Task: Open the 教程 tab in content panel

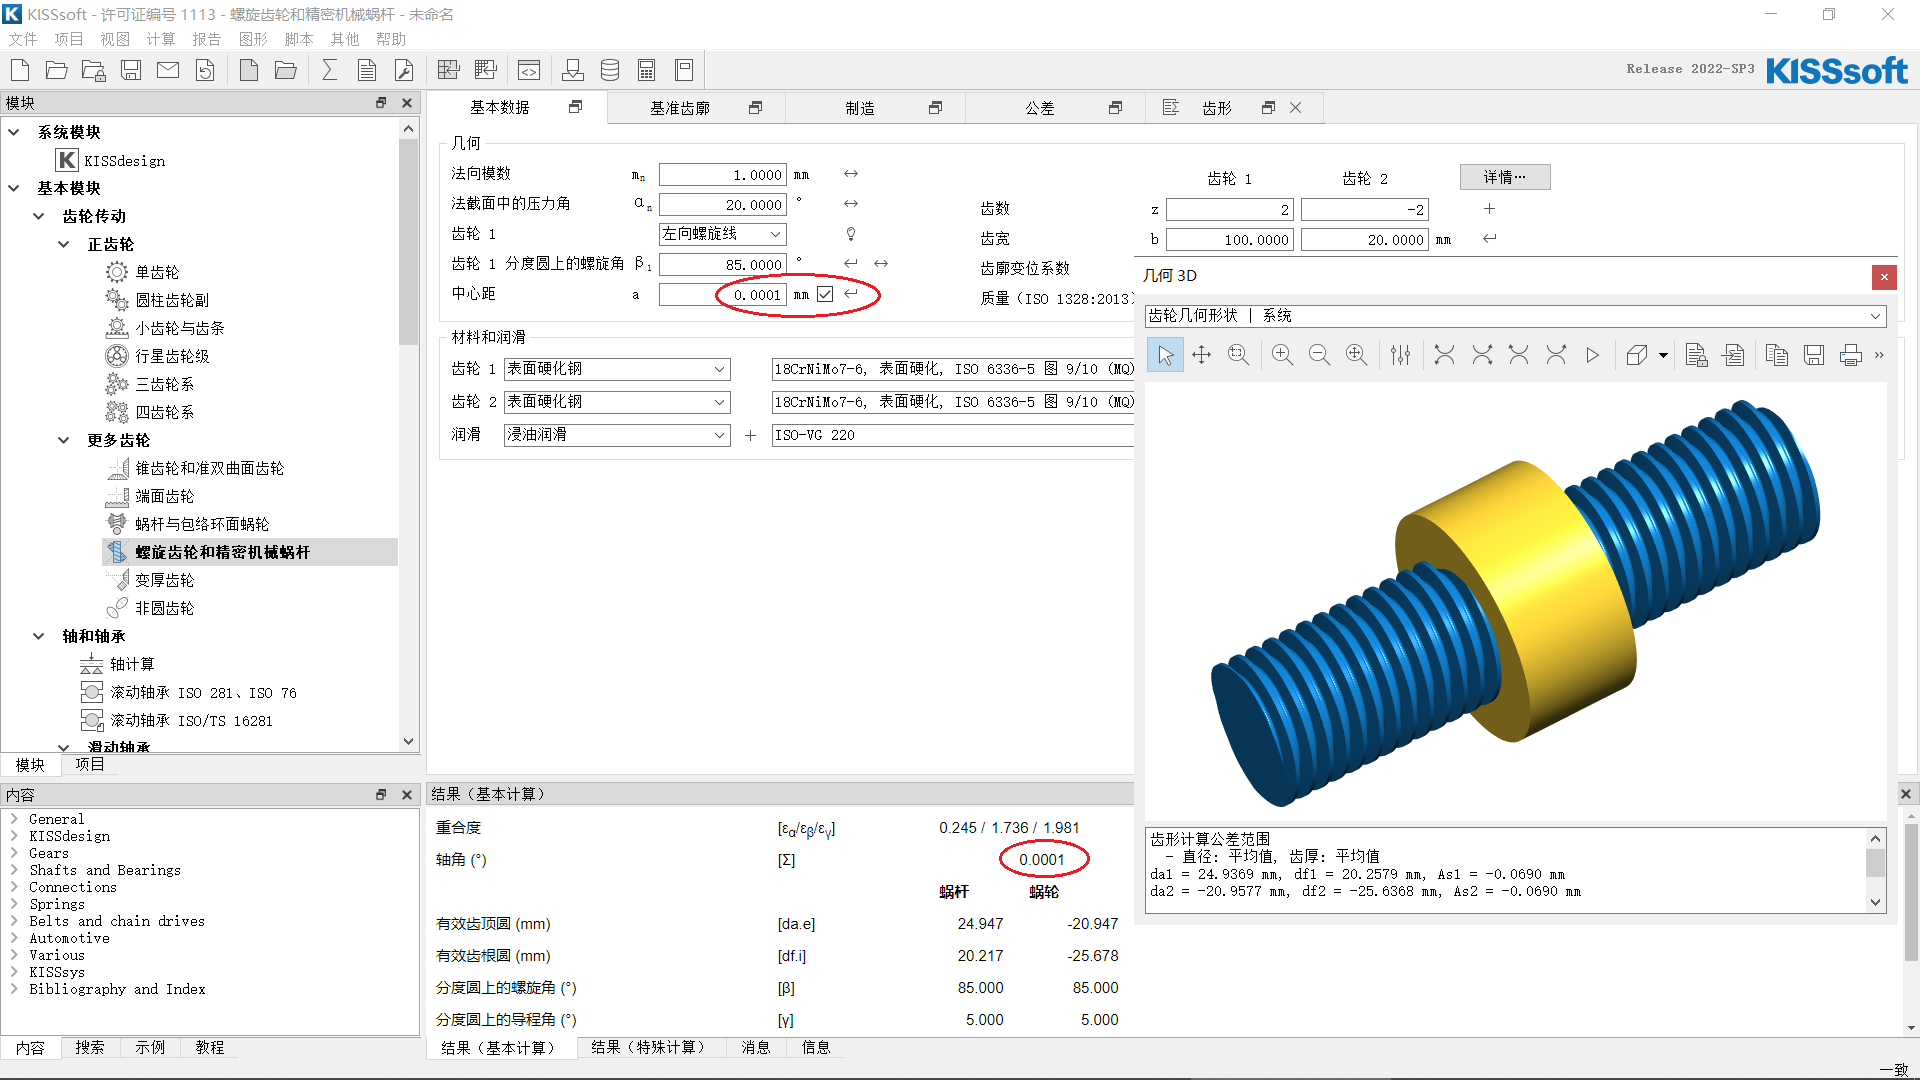Action: pyautogui.click(x=210, y=1047)
